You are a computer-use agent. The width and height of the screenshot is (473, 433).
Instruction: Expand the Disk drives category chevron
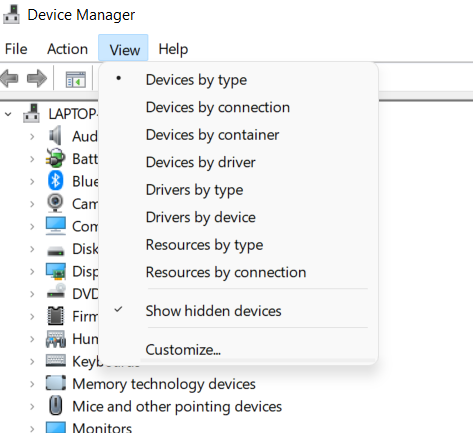click(32, 249)
